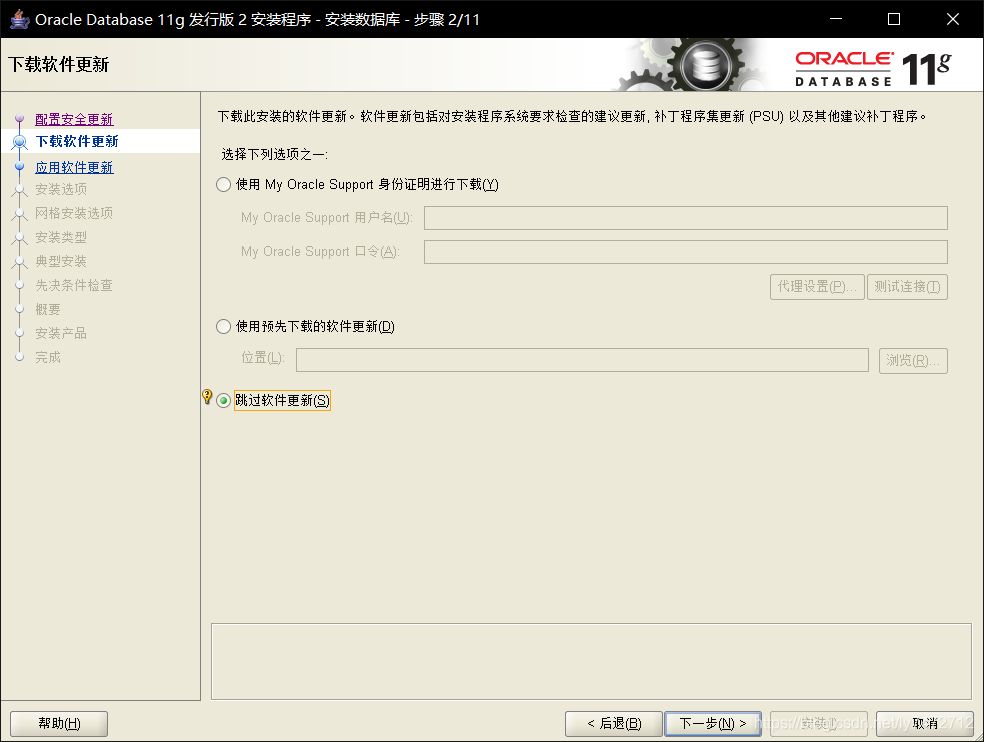This screenshot has height=742, width=984.
Task: Close the installer window
Action: [x=953, y=19]
